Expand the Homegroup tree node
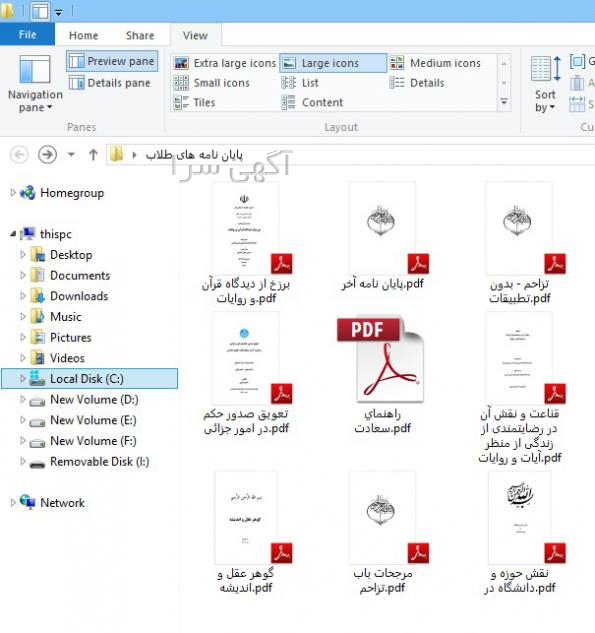 point(13,193)
